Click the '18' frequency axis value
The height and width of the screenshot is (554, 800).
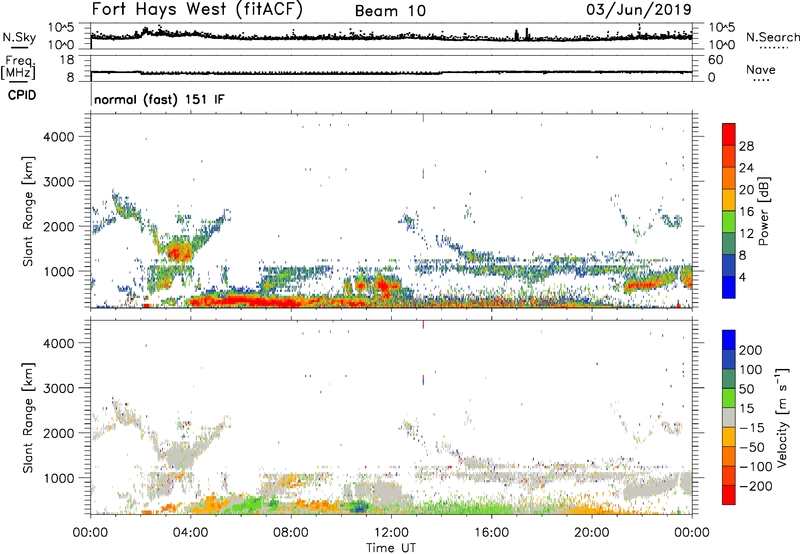click(67, 60)
